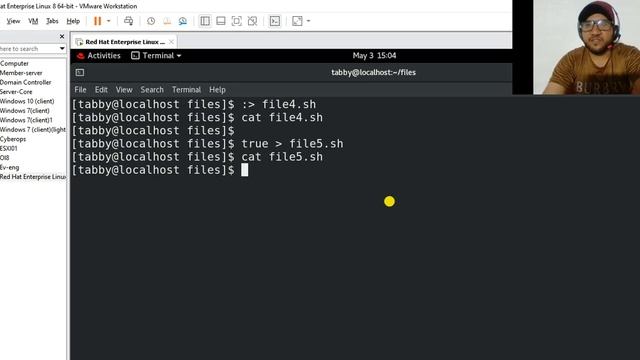Select Windows 7(client) in library
Image resolution: width=640 pixels, height=360 pixels.
tap(24, 110)
